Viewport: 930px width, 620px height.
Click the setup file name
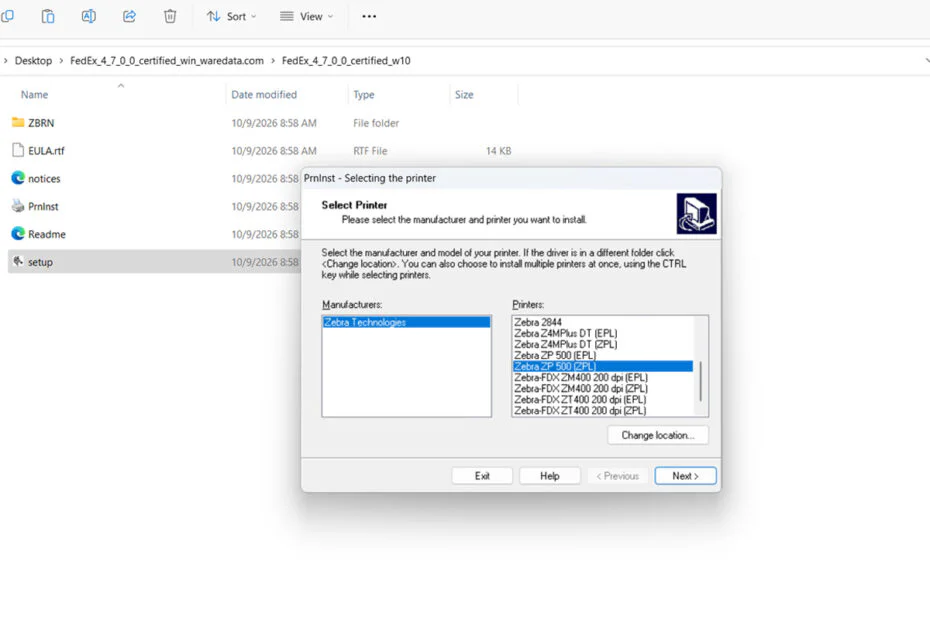[x=40, y=262]
